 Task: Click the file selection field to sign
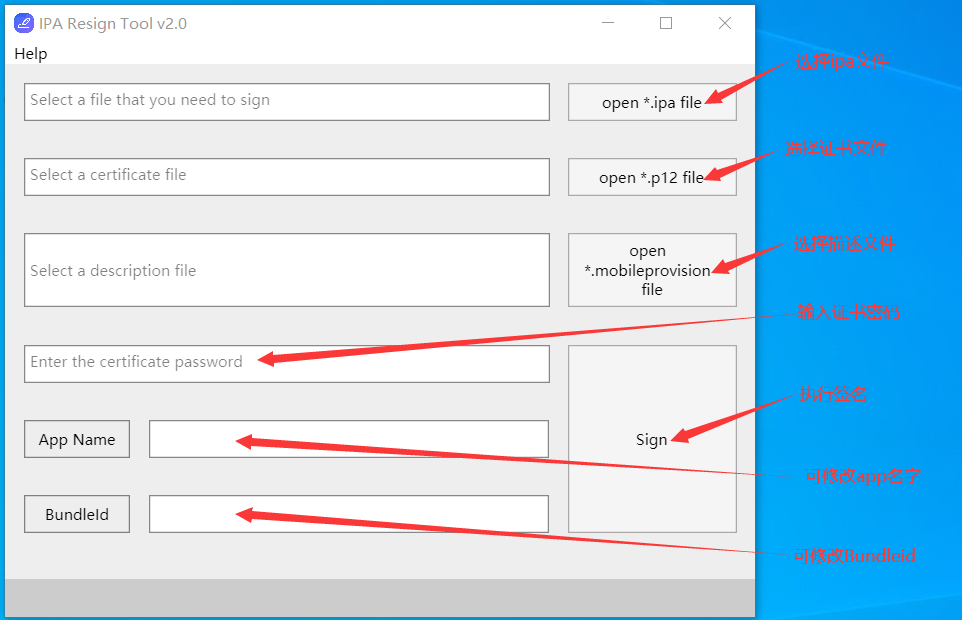pos(287,101)
